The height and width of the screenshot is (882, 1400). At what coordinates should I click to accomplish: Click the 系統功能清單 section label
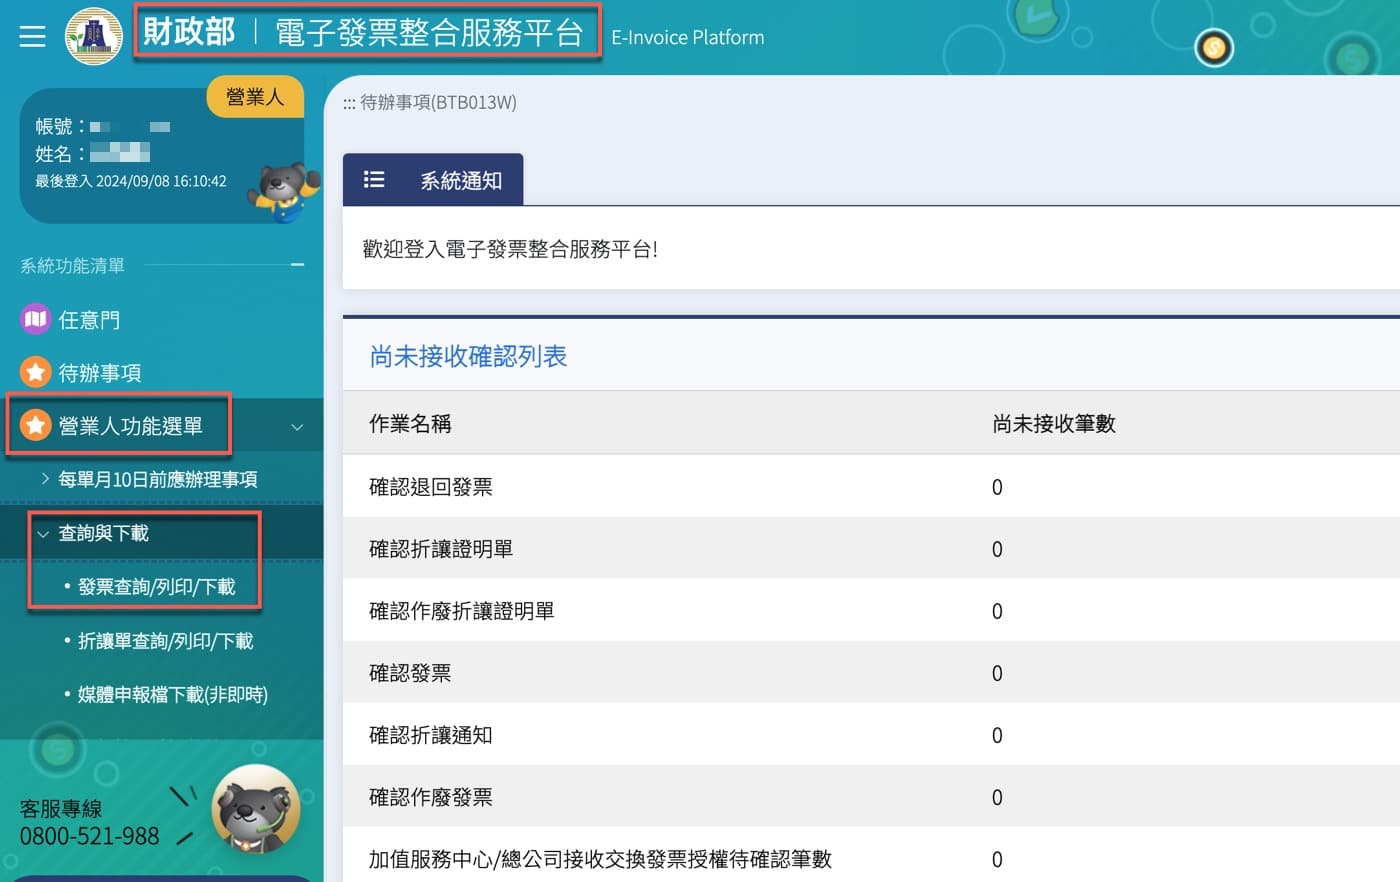(72, 266)
